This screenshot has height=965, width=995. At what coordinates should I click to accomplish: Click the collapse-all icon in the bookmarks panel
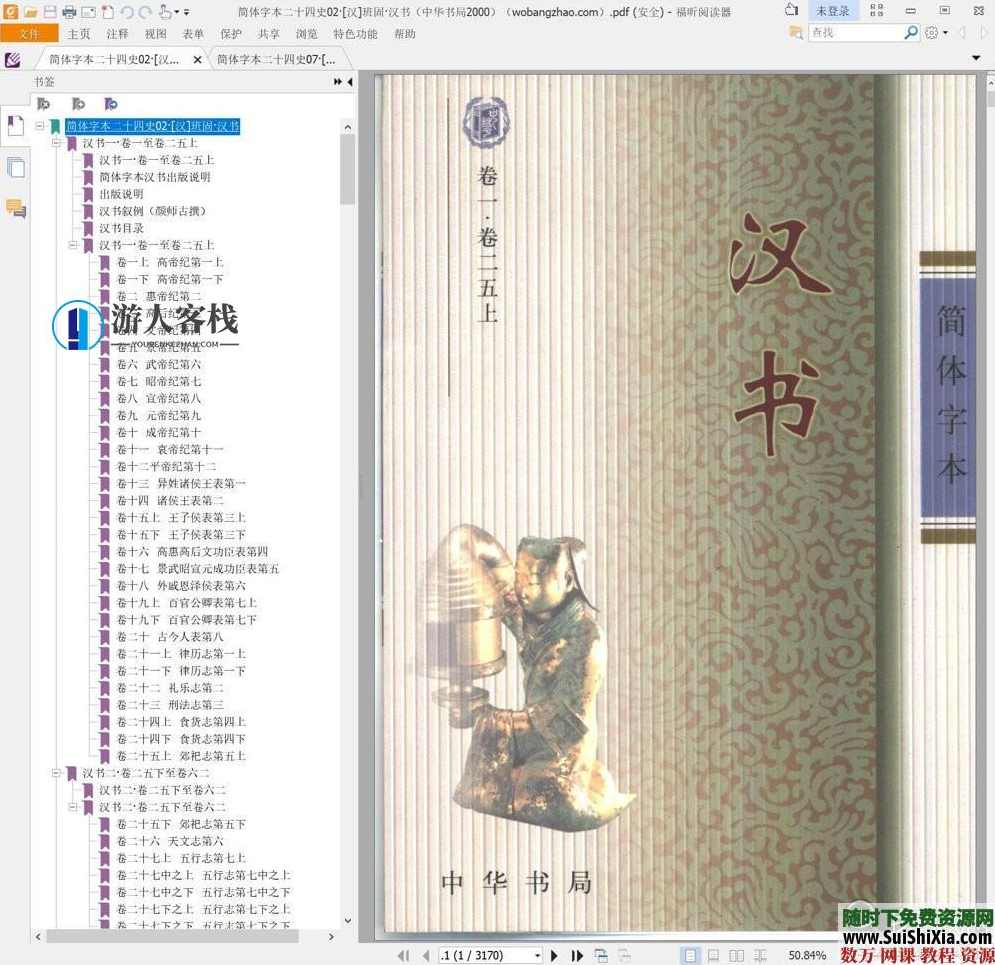43,103
